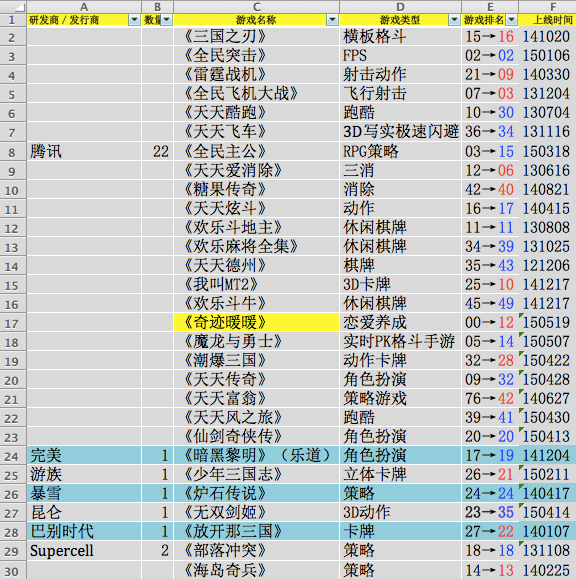Click green error indicator on cell 150519
576x579 pixels.
[521, 315]
